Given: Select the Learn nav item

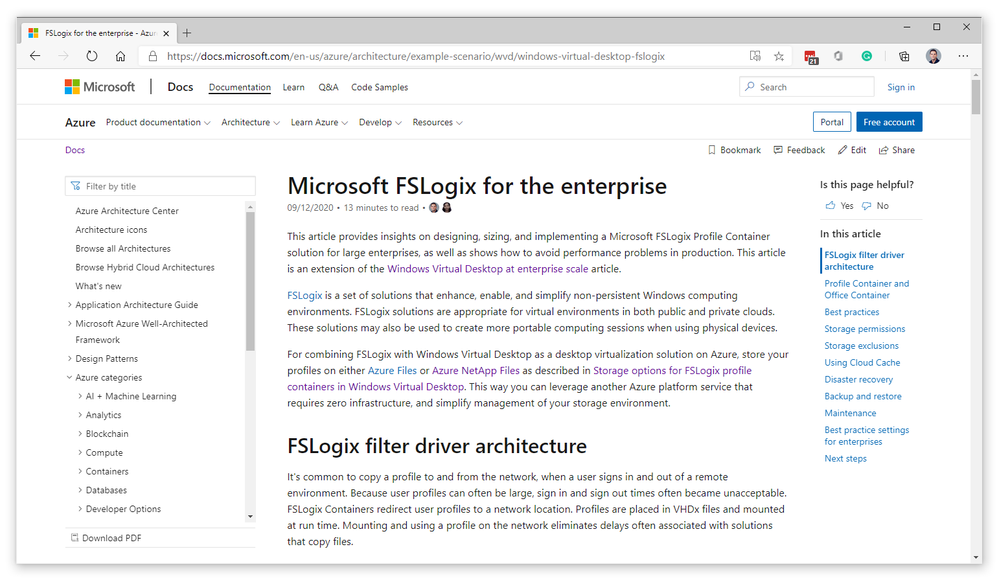Looking at the screenshot, I should pos(294,87).
